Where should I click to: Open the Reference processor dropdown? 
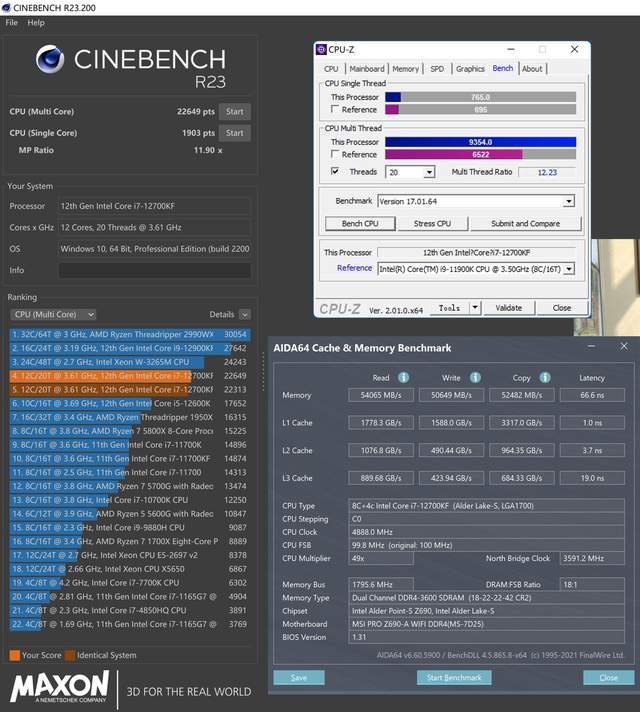click(569, 269)
